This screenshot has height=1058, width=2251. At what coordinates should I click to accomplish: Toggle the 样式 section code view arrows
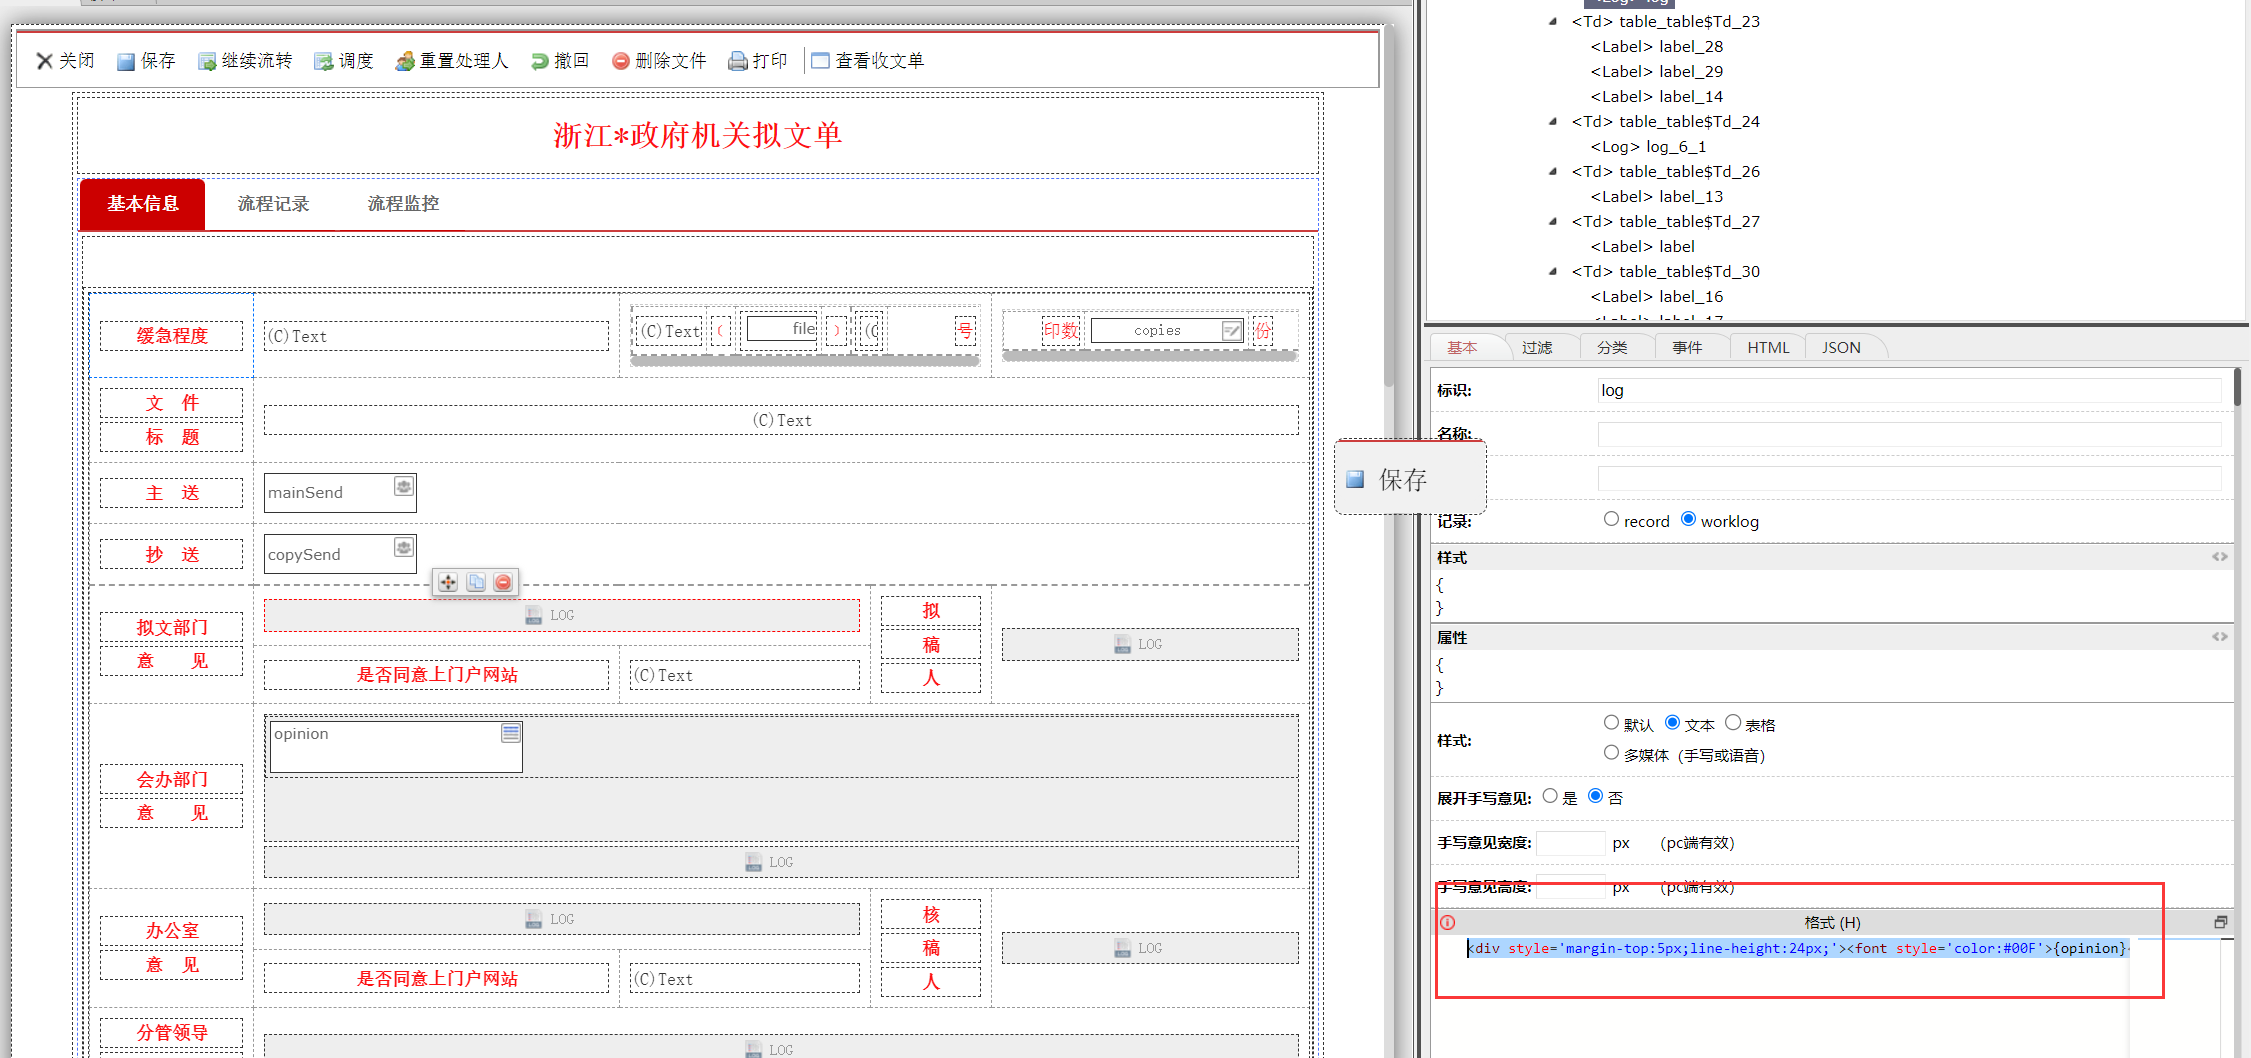2219,557
